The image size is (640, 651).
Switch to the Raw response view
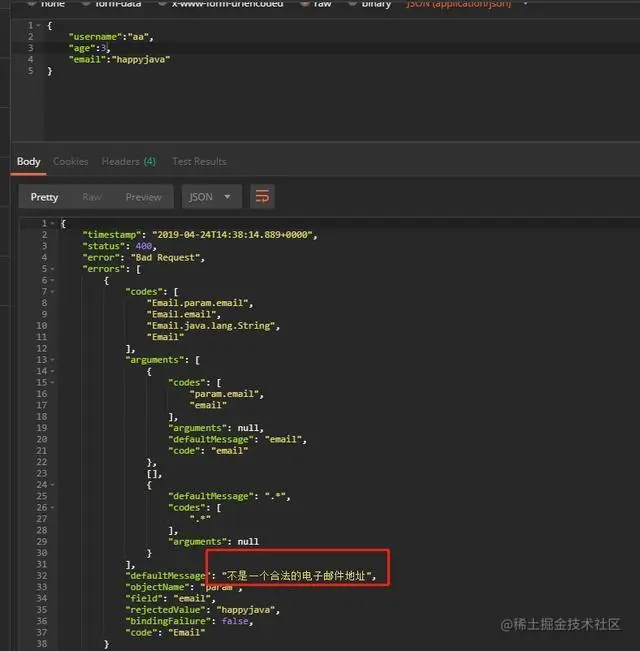(92, 197)
